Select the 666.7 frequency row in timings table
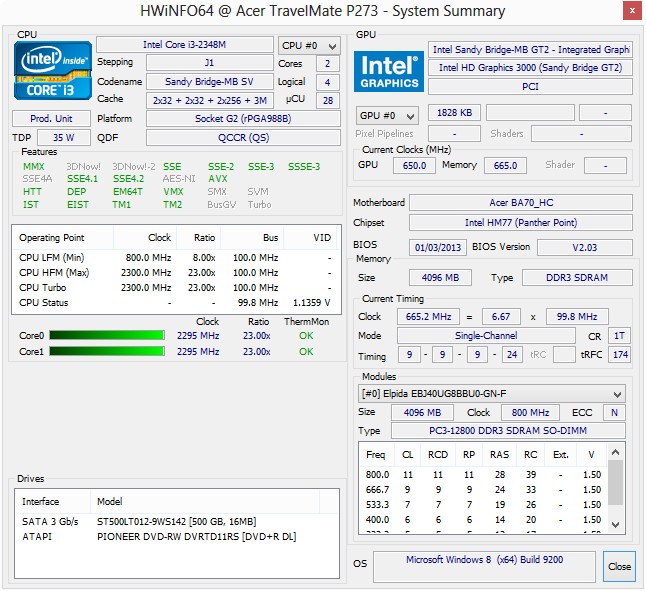Image resolution: width=646 pixels, height=591 pixels. [x=483, y=490]
